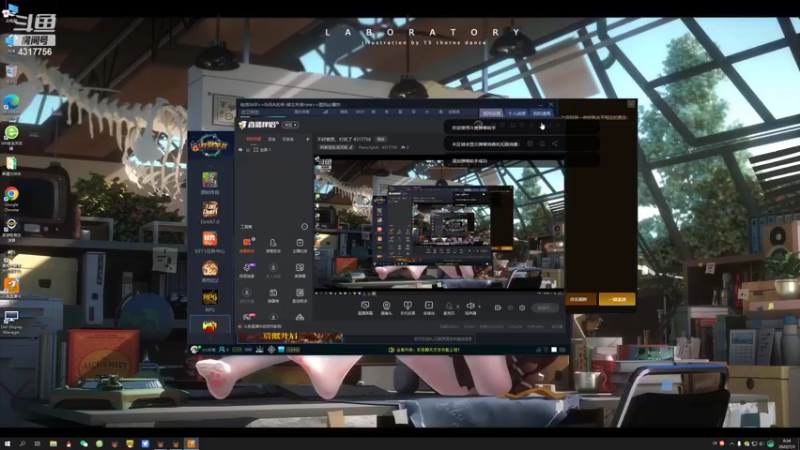Image resolution: width=800 pixels, height=450 pixels.
Task: Open the 360 browser desktop icon
Action: tap(11, 137)
